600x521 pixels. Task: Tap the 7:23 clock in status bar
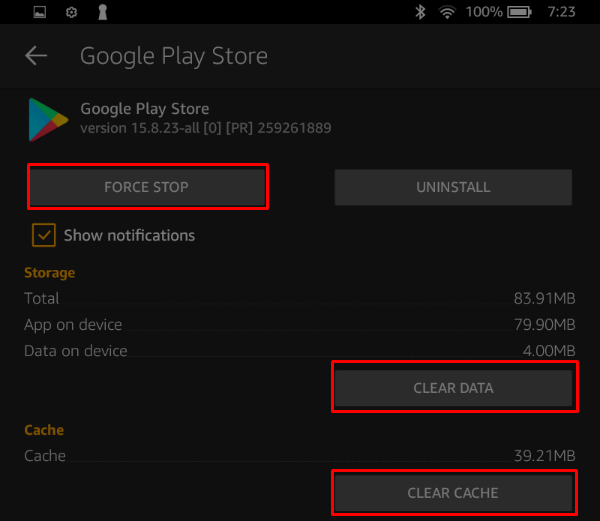[561, 12]
